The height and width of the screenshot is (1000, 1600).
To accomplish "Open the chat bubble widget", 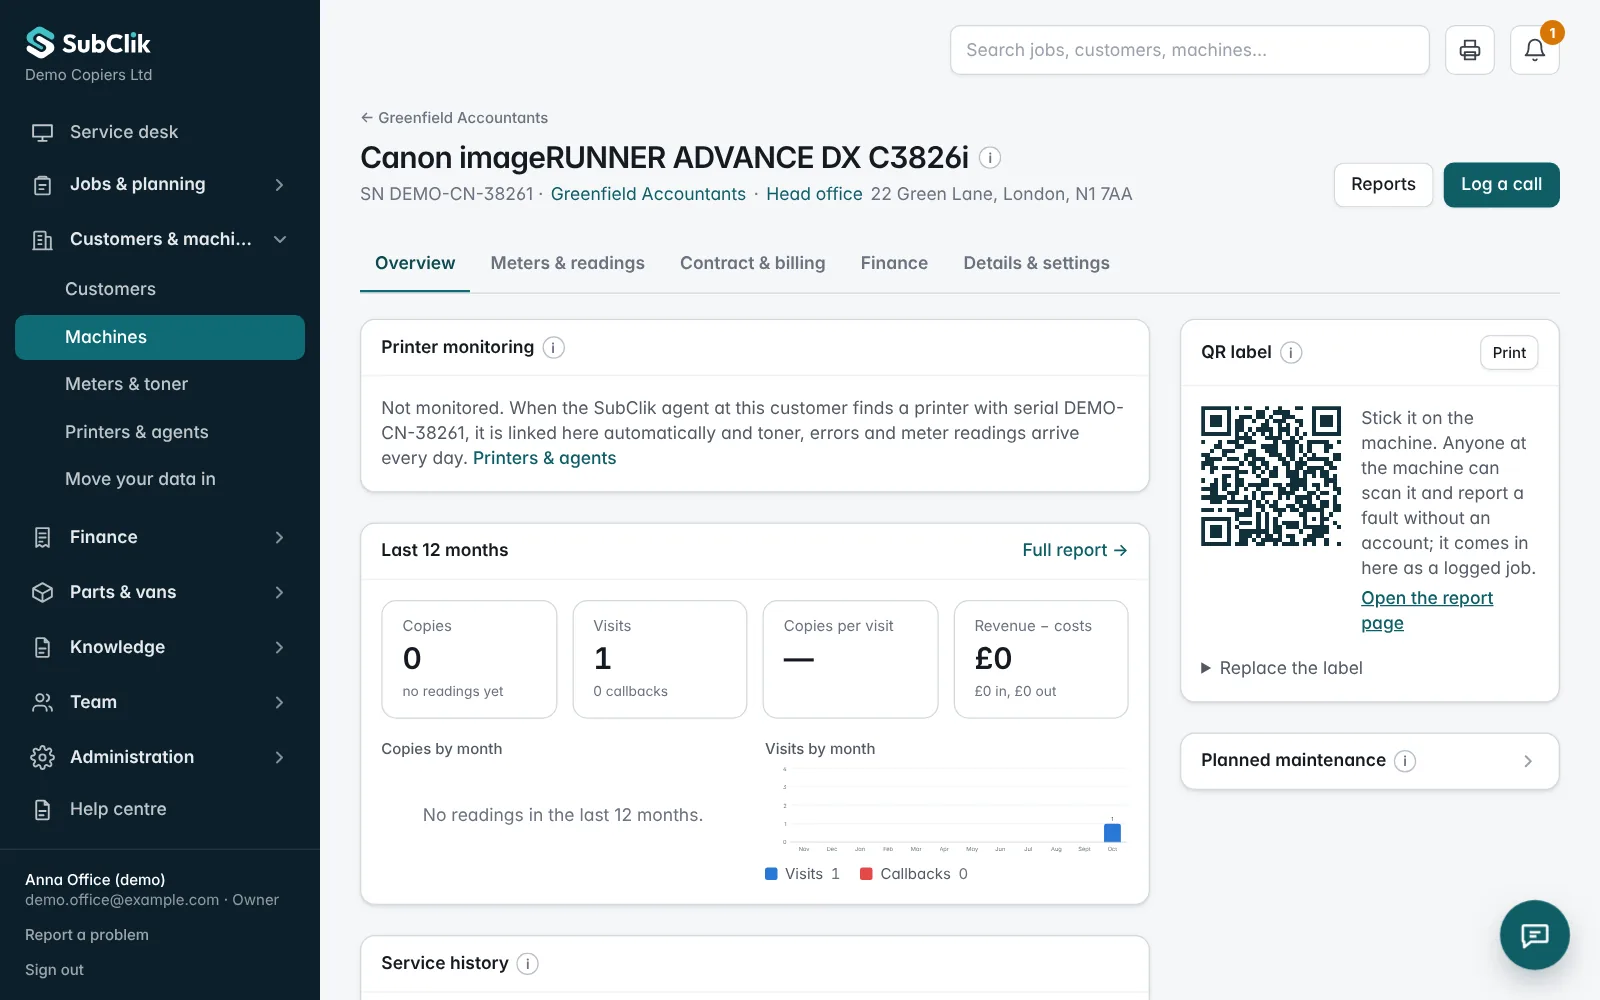I will (x=1534, y=935).
